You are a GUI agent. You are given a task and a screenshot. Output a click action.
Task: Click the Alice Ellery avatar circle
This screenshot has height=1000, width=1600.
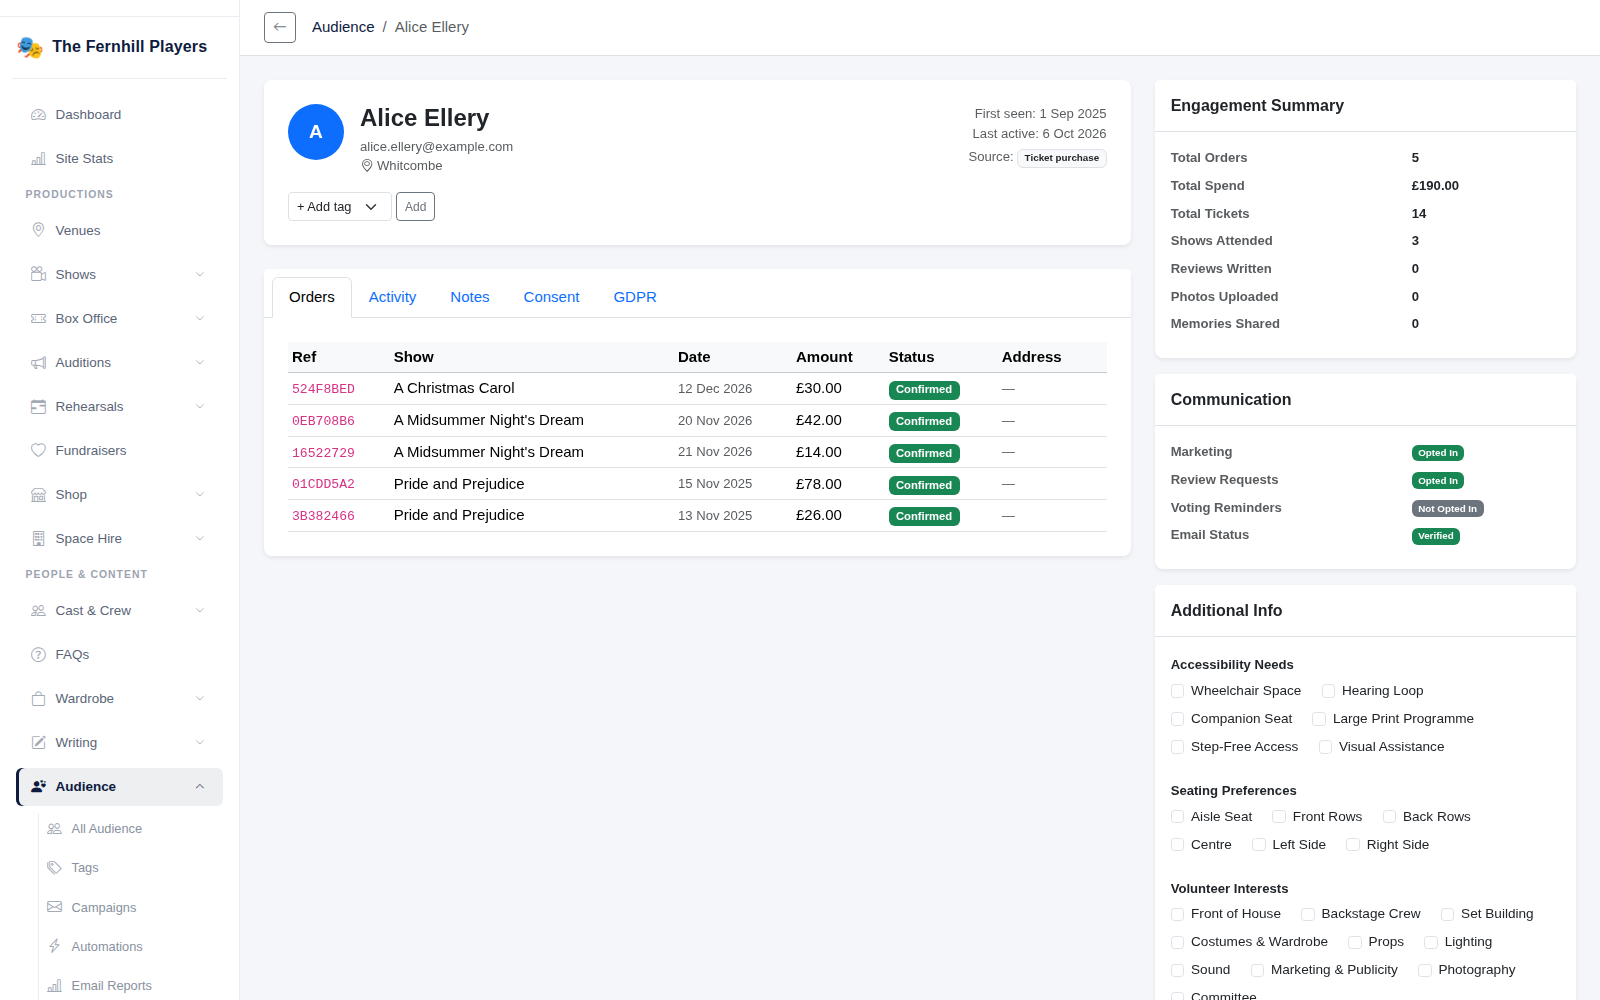pyautogui.click(x=316, y=132)
